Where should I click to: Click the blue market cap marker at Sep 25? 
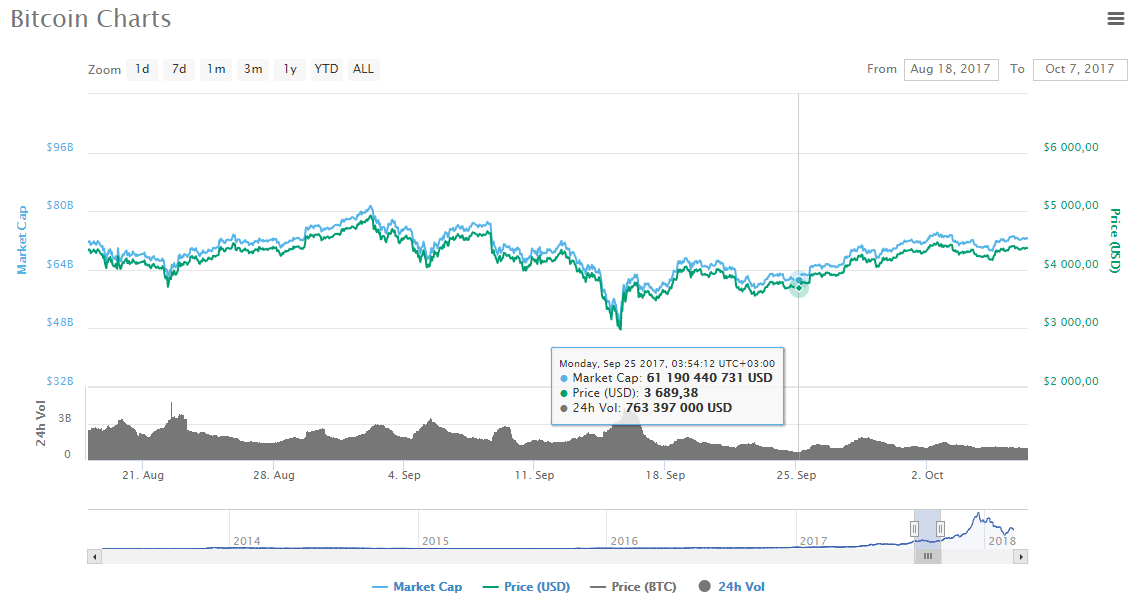pyautogui.click(x=799, y=280)
